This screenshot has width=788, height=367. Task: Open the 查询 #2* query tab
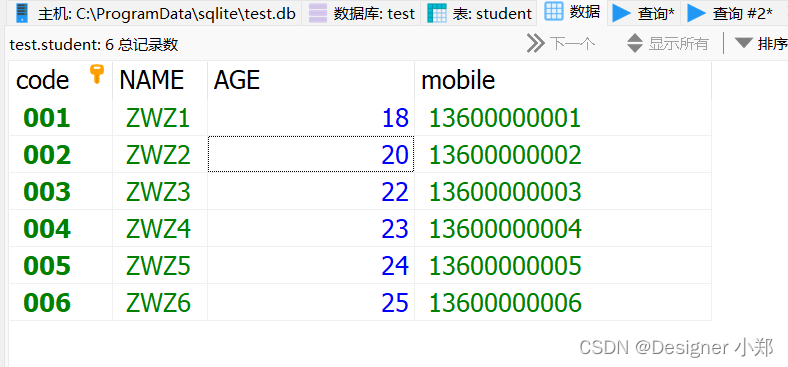coord(730,13)
